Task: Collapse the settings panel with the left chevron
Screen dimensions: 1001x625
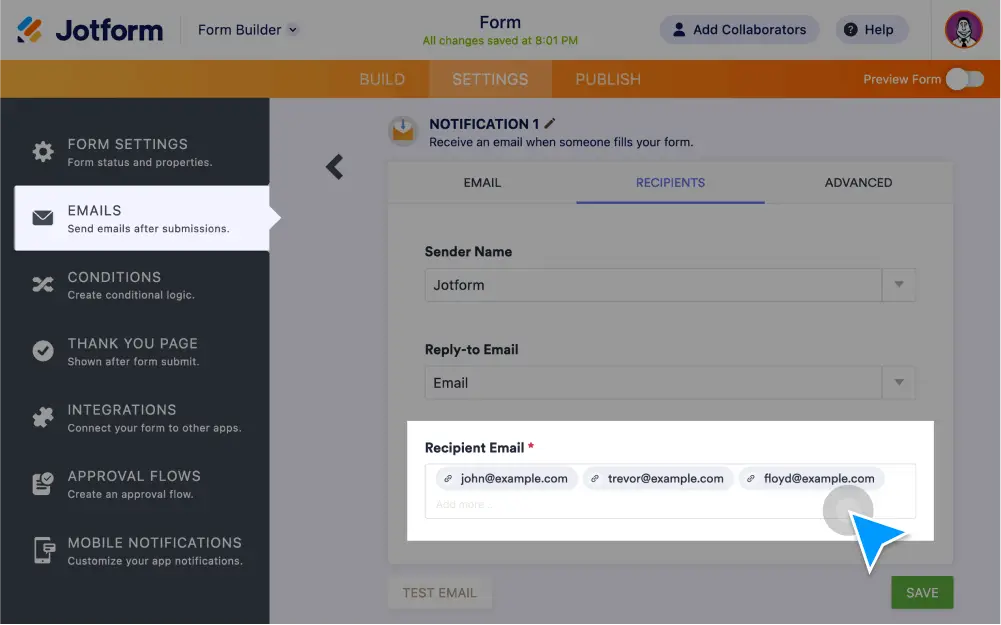Action: tap(333, 167)
